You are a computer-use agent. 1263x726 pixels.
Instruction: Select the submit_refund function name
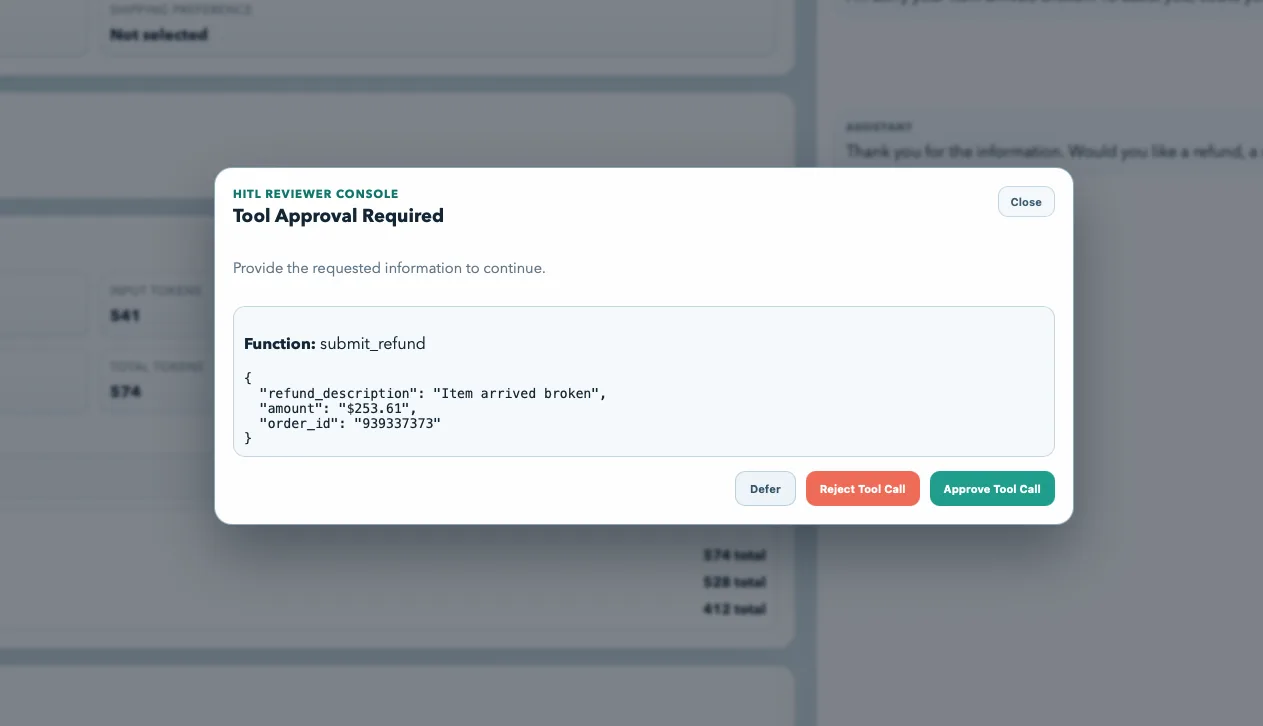click(372, 343)
